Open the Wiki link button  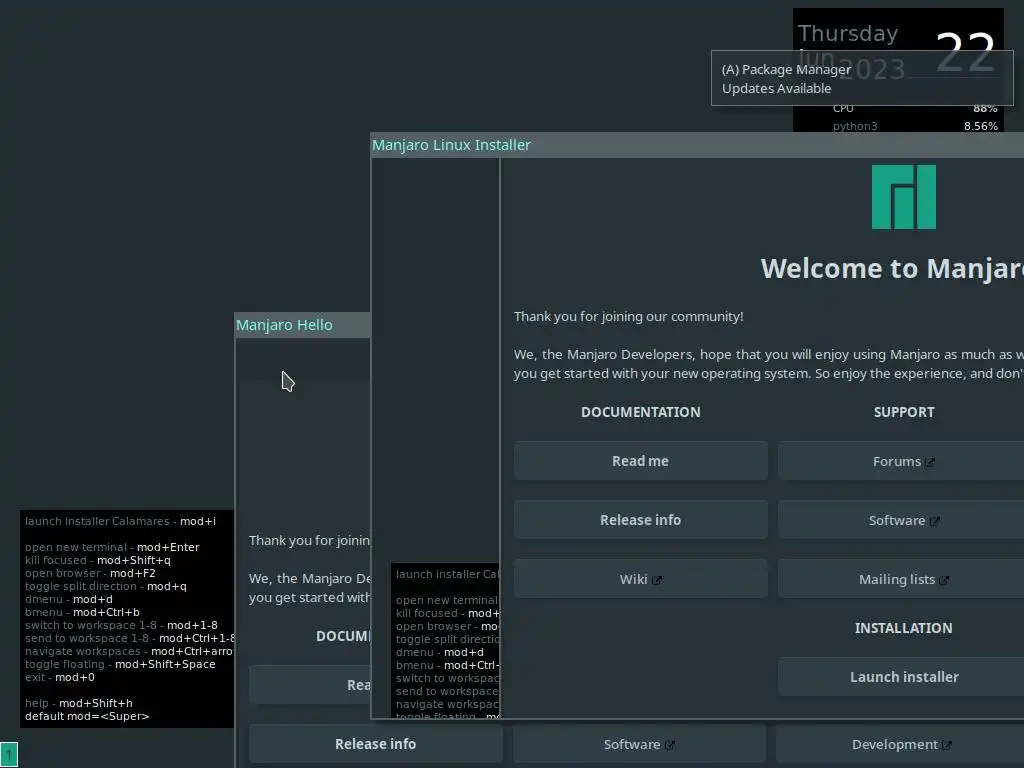[x=640, y=579]
